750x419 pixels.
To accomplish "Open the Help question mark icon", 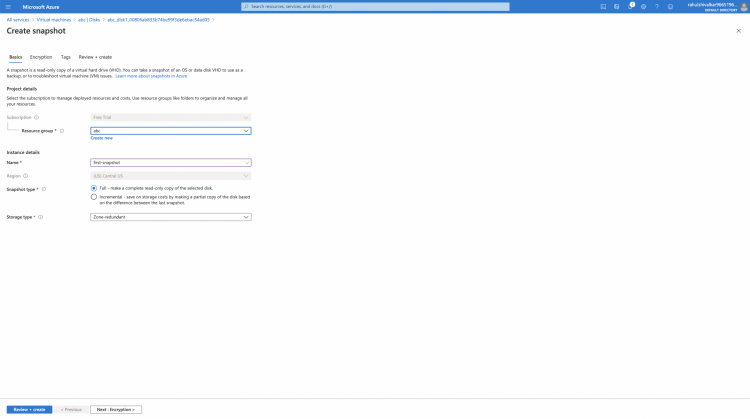I will [657, 6].
